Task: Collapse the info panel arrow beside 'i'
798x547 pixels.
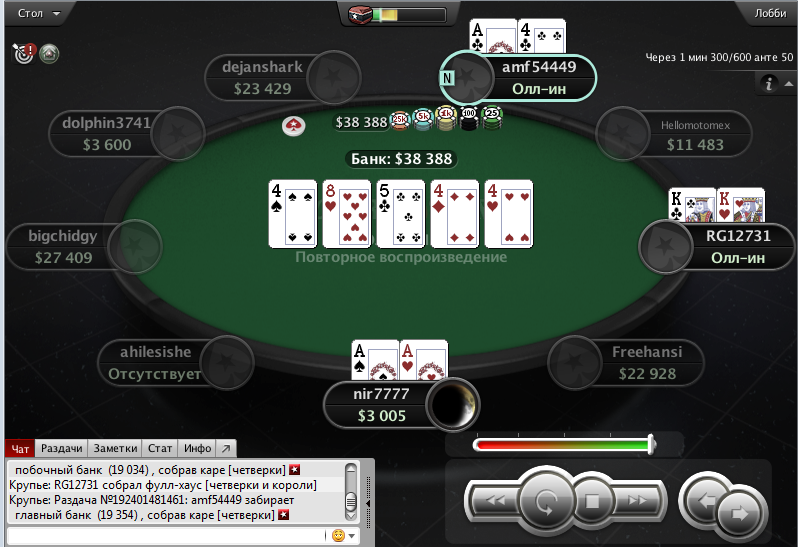Action: [788, 83]
